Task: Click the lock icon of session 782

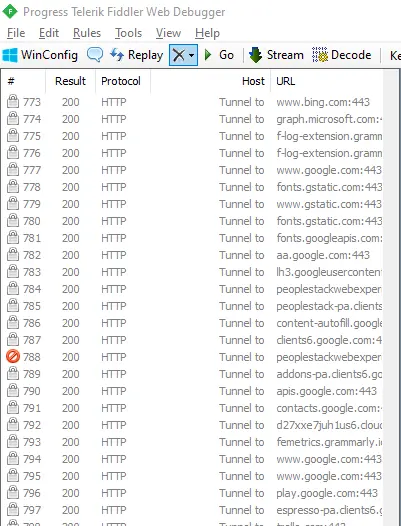Action: coord(13,254)
